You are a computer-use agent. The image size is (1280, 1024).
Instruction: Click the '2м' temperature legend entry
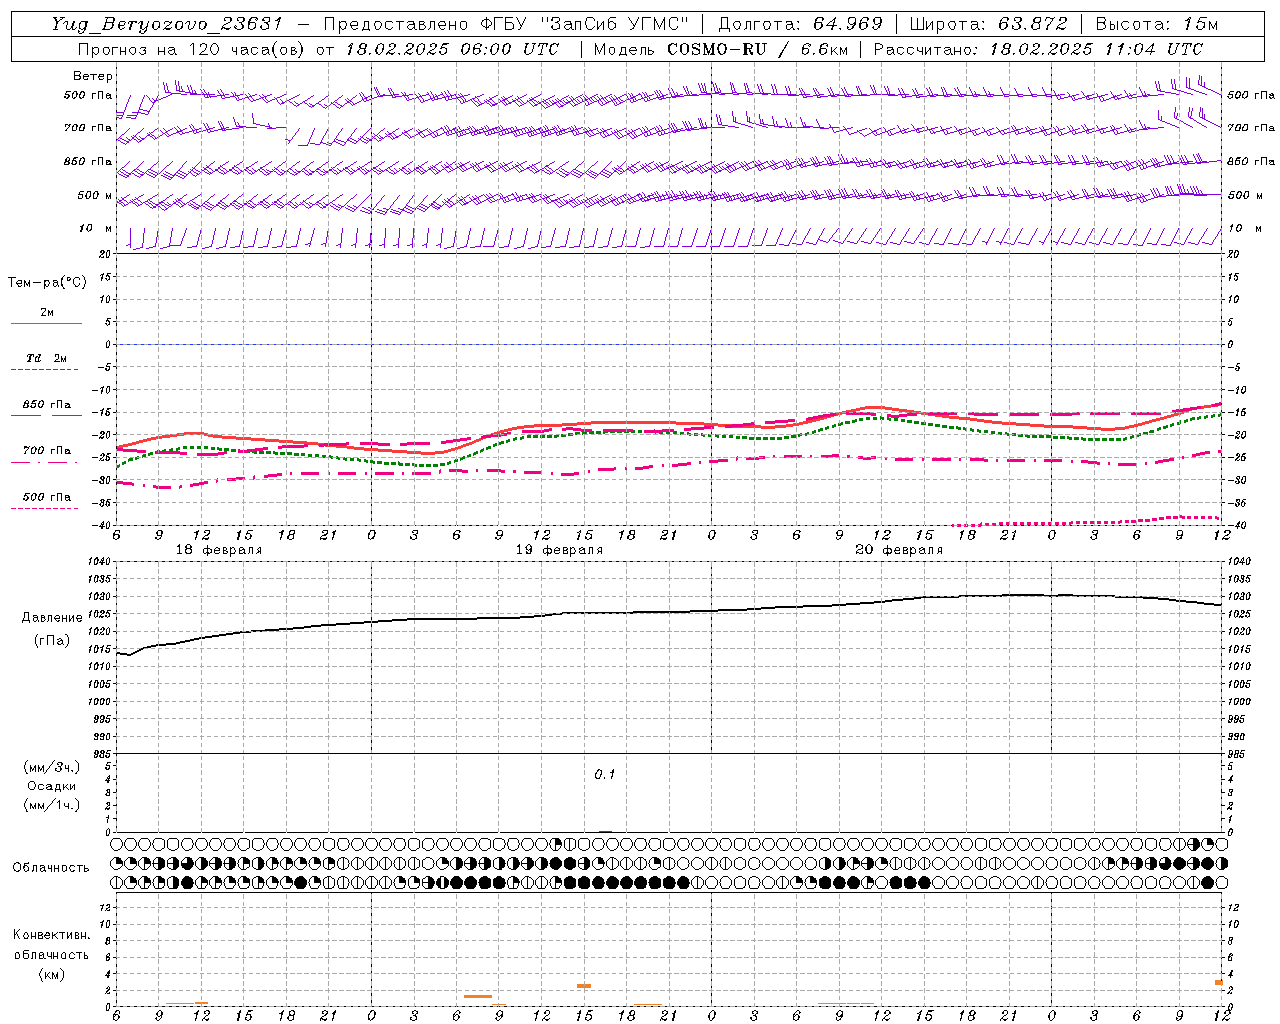tap(47, 313)
